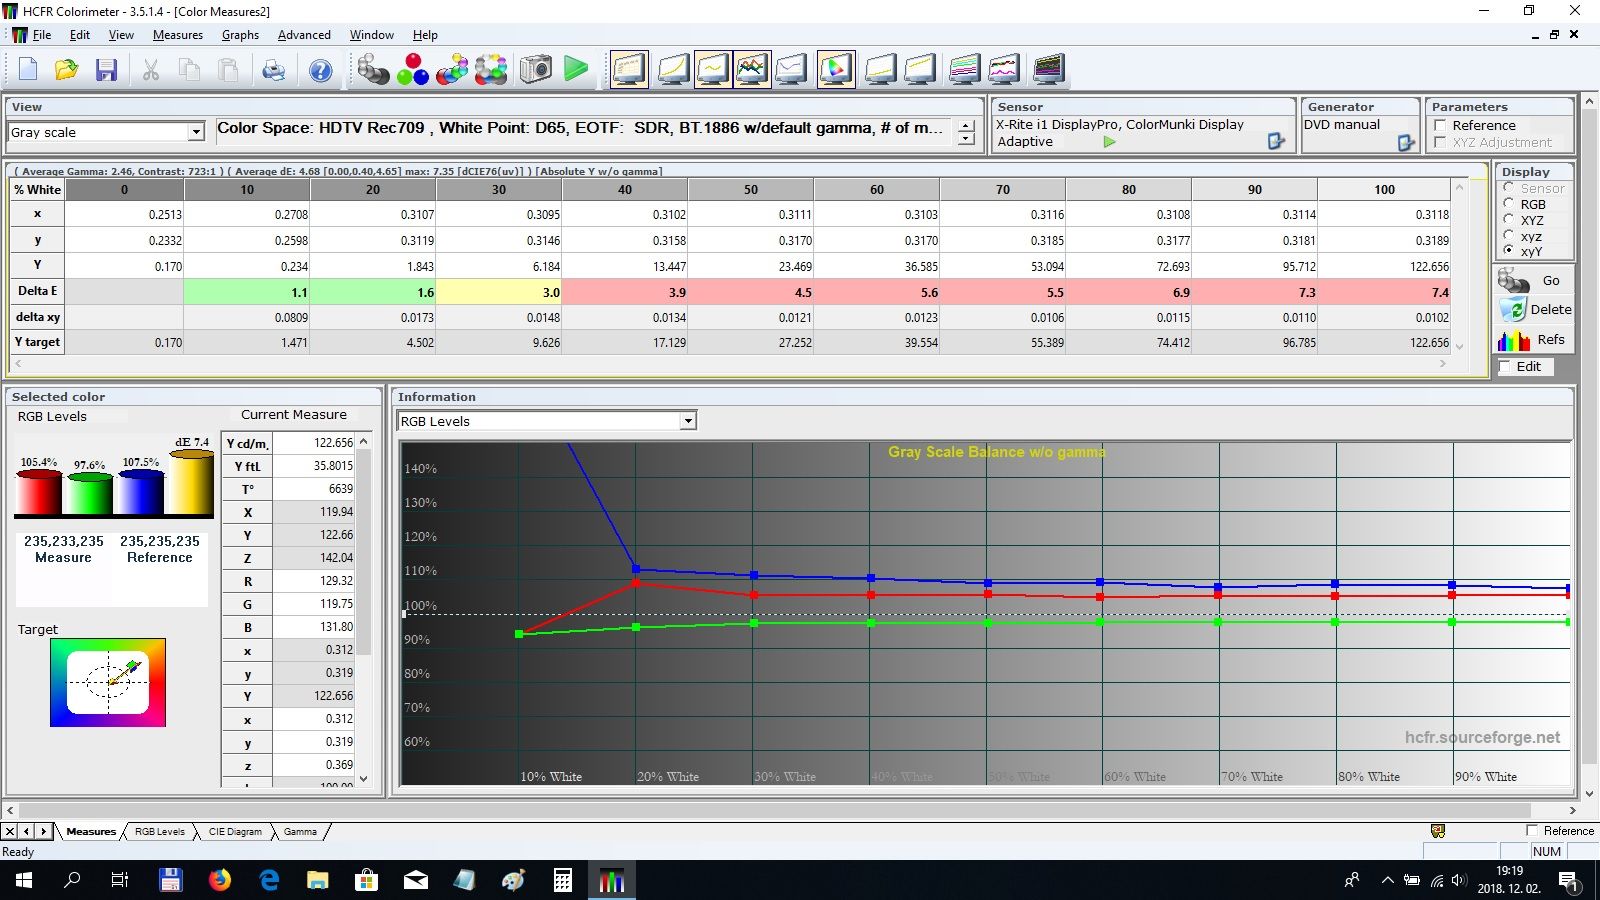This screenshot has width=1600, height=900.
Task: Open the last monitor icon with dark colored lines
Action: (1047, 69)
